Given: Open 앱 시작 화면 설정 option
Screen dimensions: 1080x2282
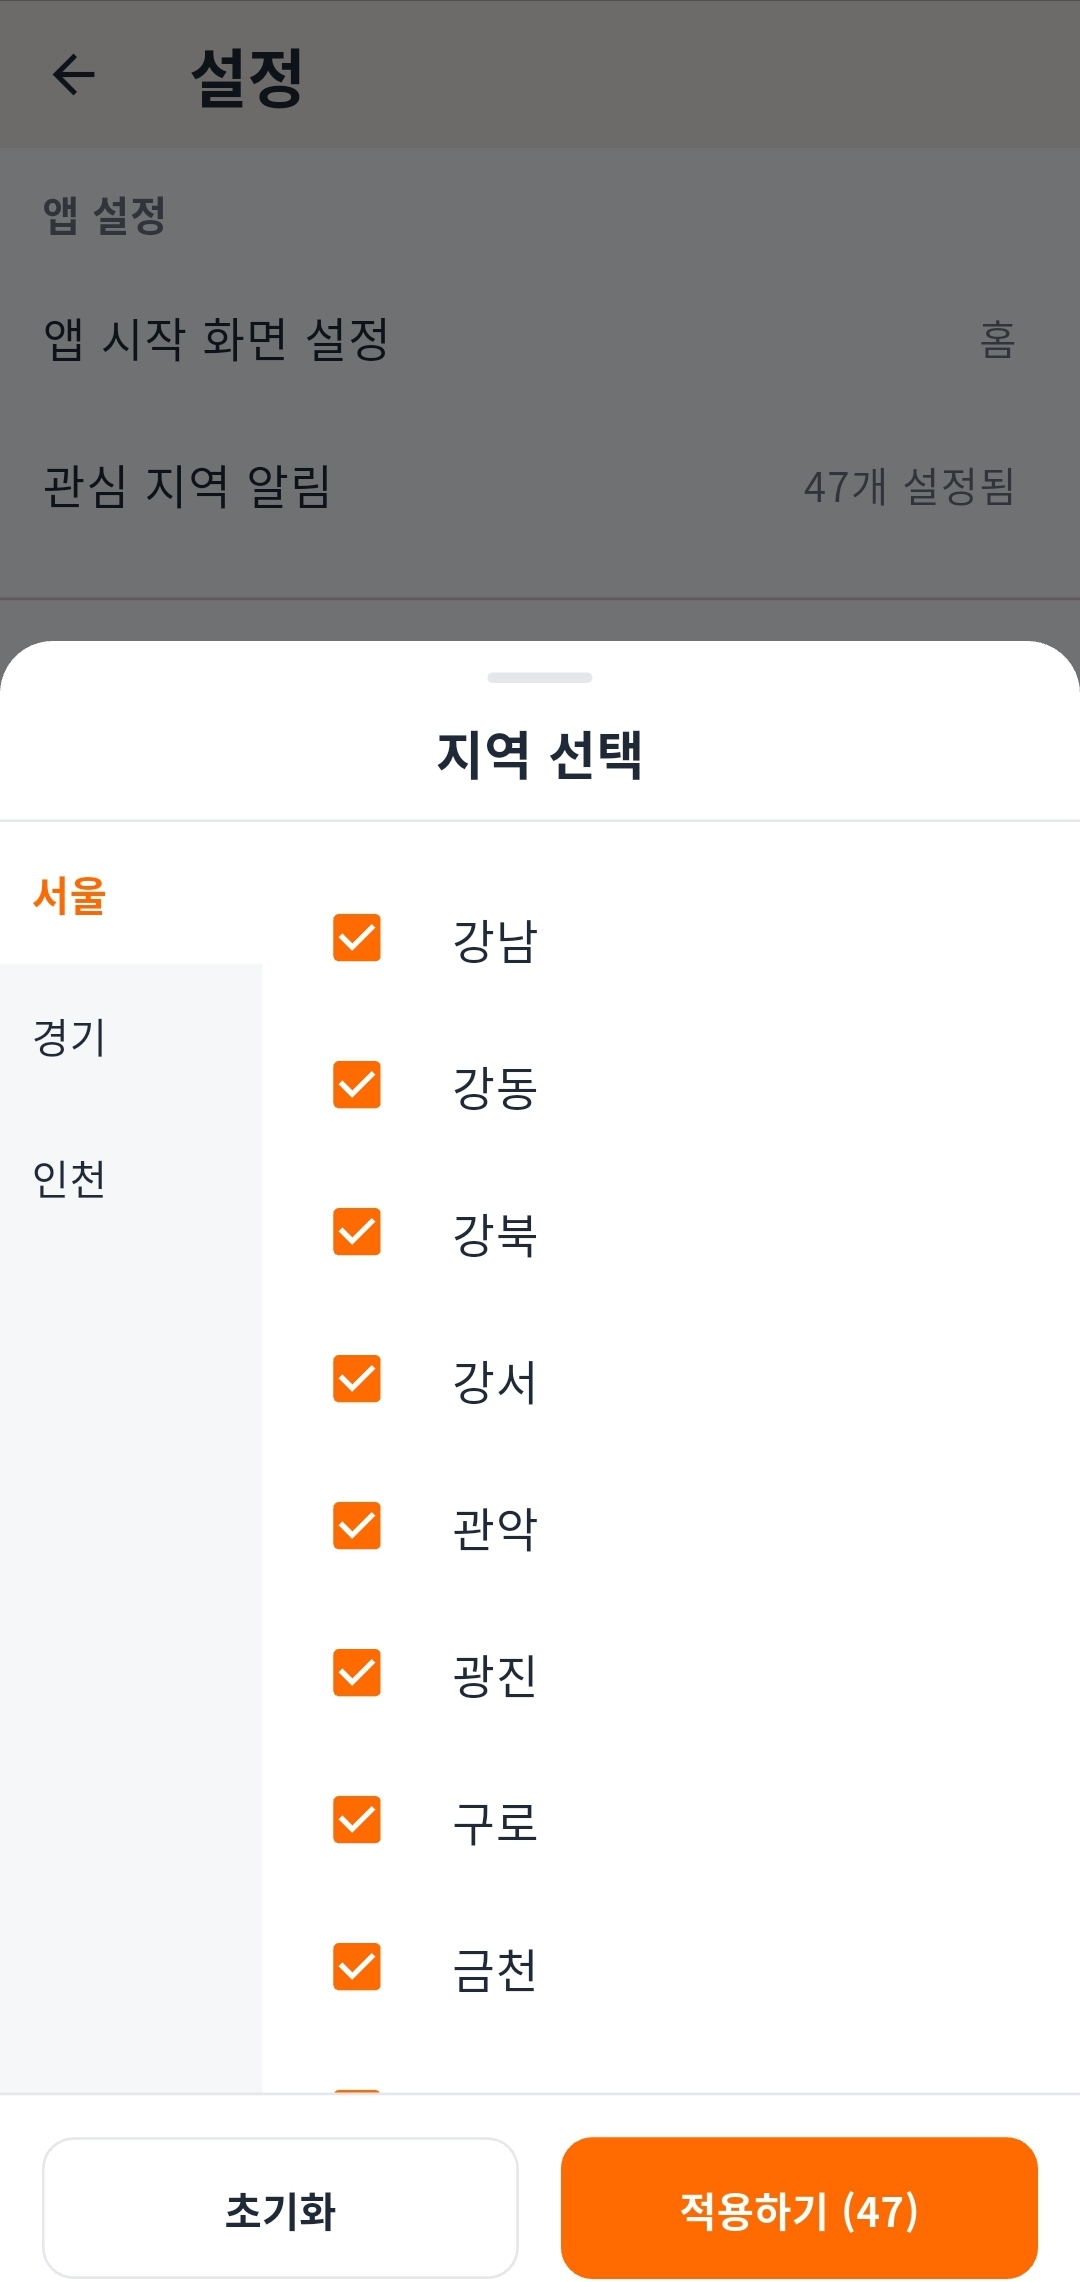Looking at the screenshot, I should click(x=216, y=340).
